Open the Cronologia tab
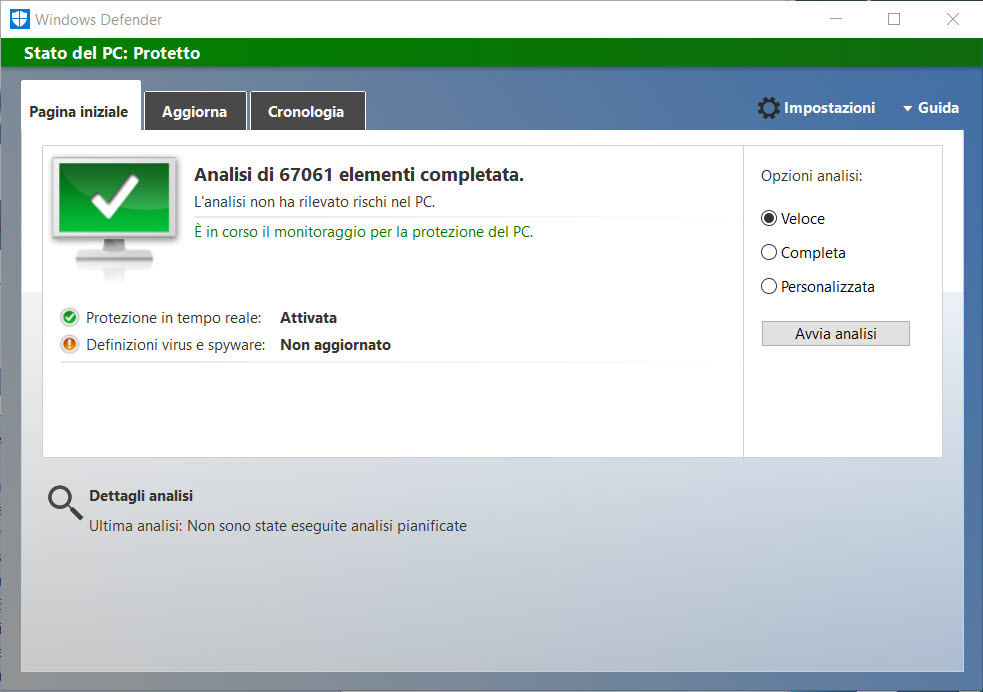The height and width of the screenshot is (692, 983). [x=307, y=112]
